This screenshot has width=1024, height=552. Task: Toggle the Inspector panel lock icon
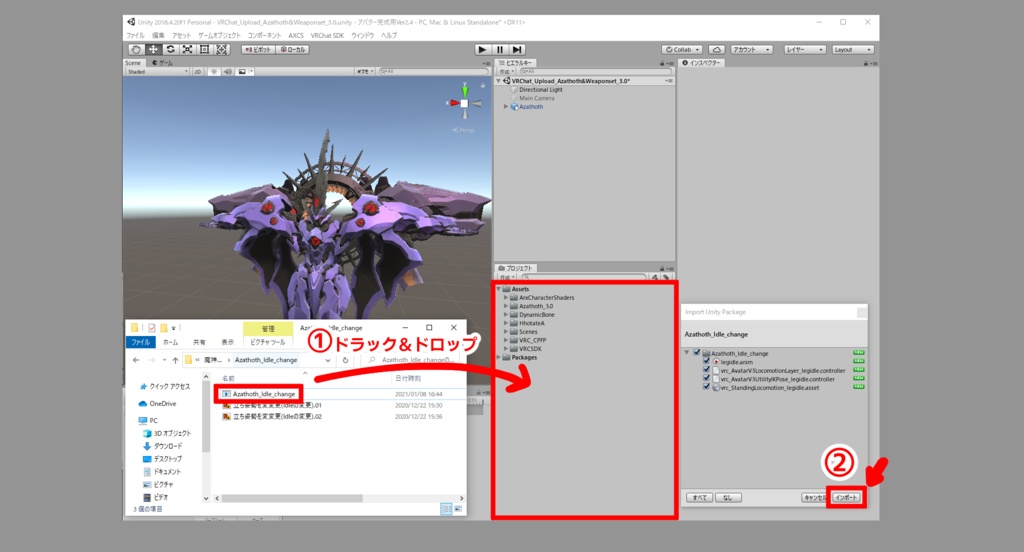[865, 63]
